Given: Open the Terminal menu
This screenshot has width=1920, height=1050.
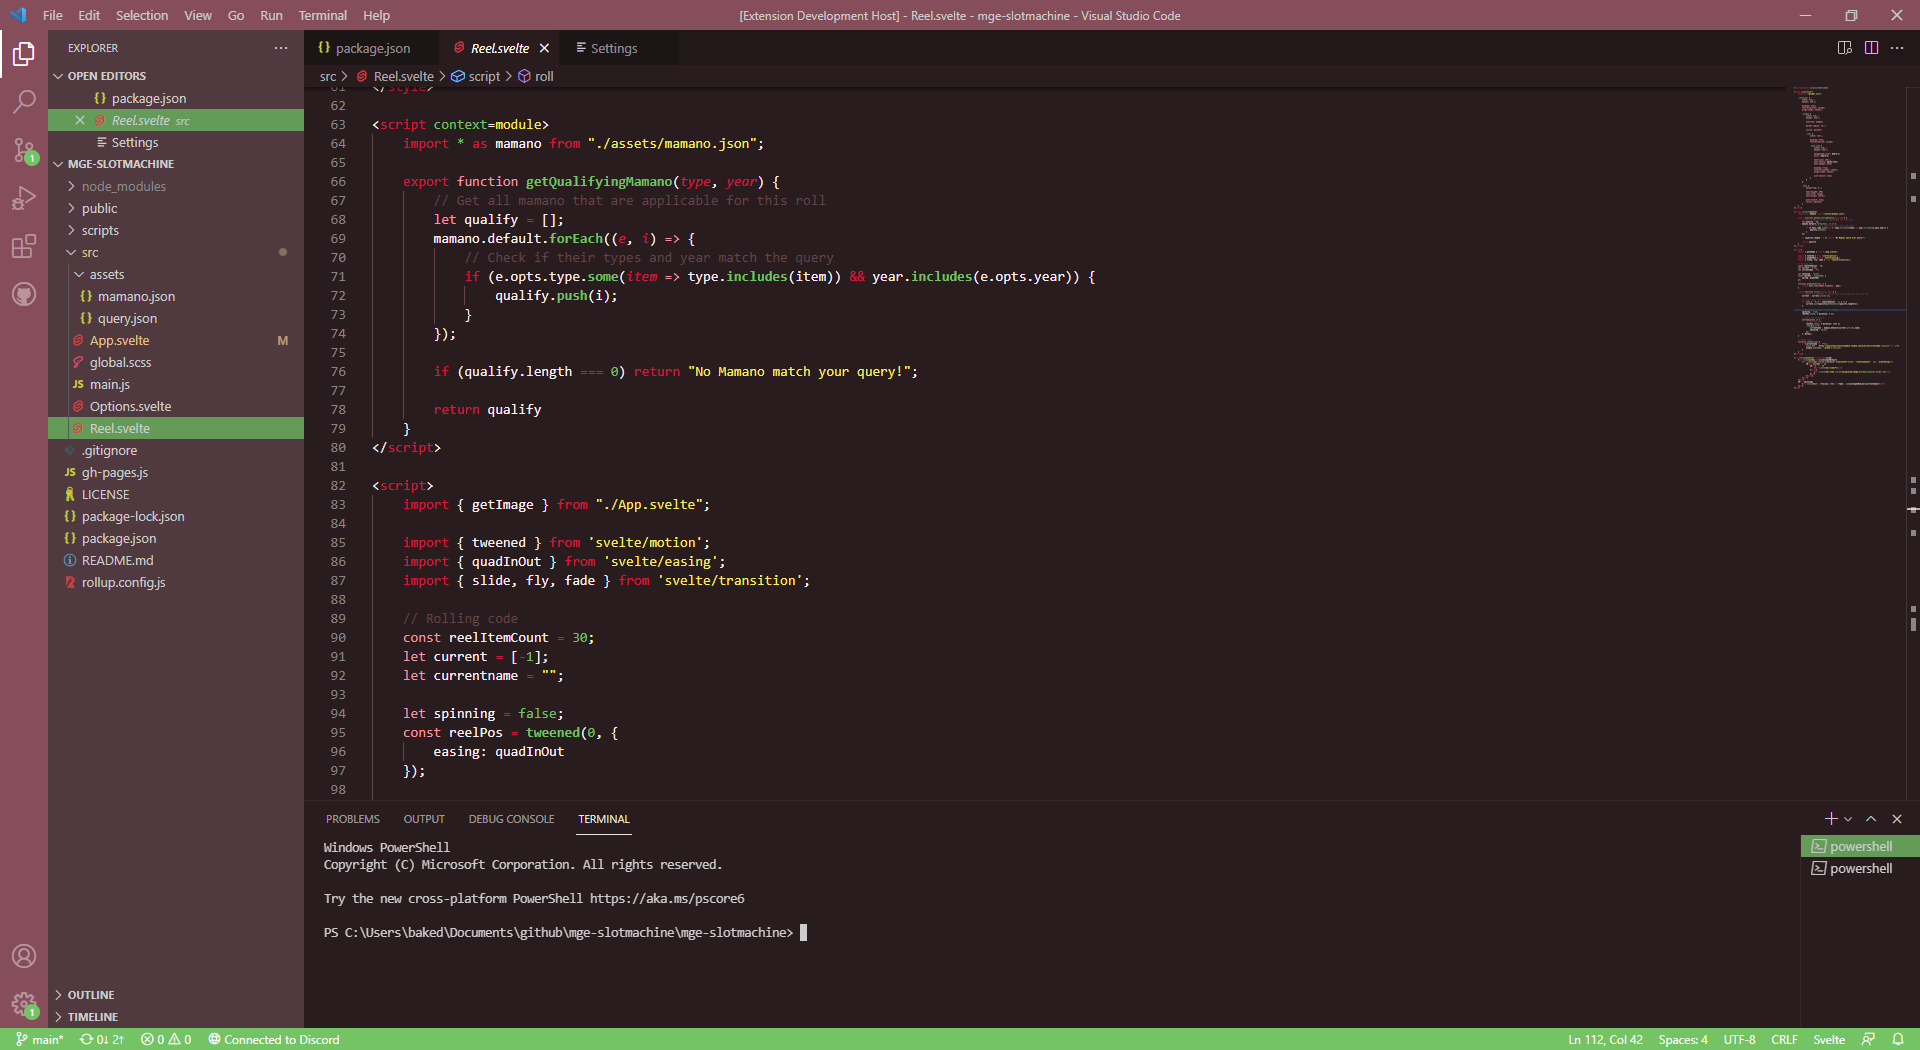Looking at the screenshot, I should tap(322, 15).
